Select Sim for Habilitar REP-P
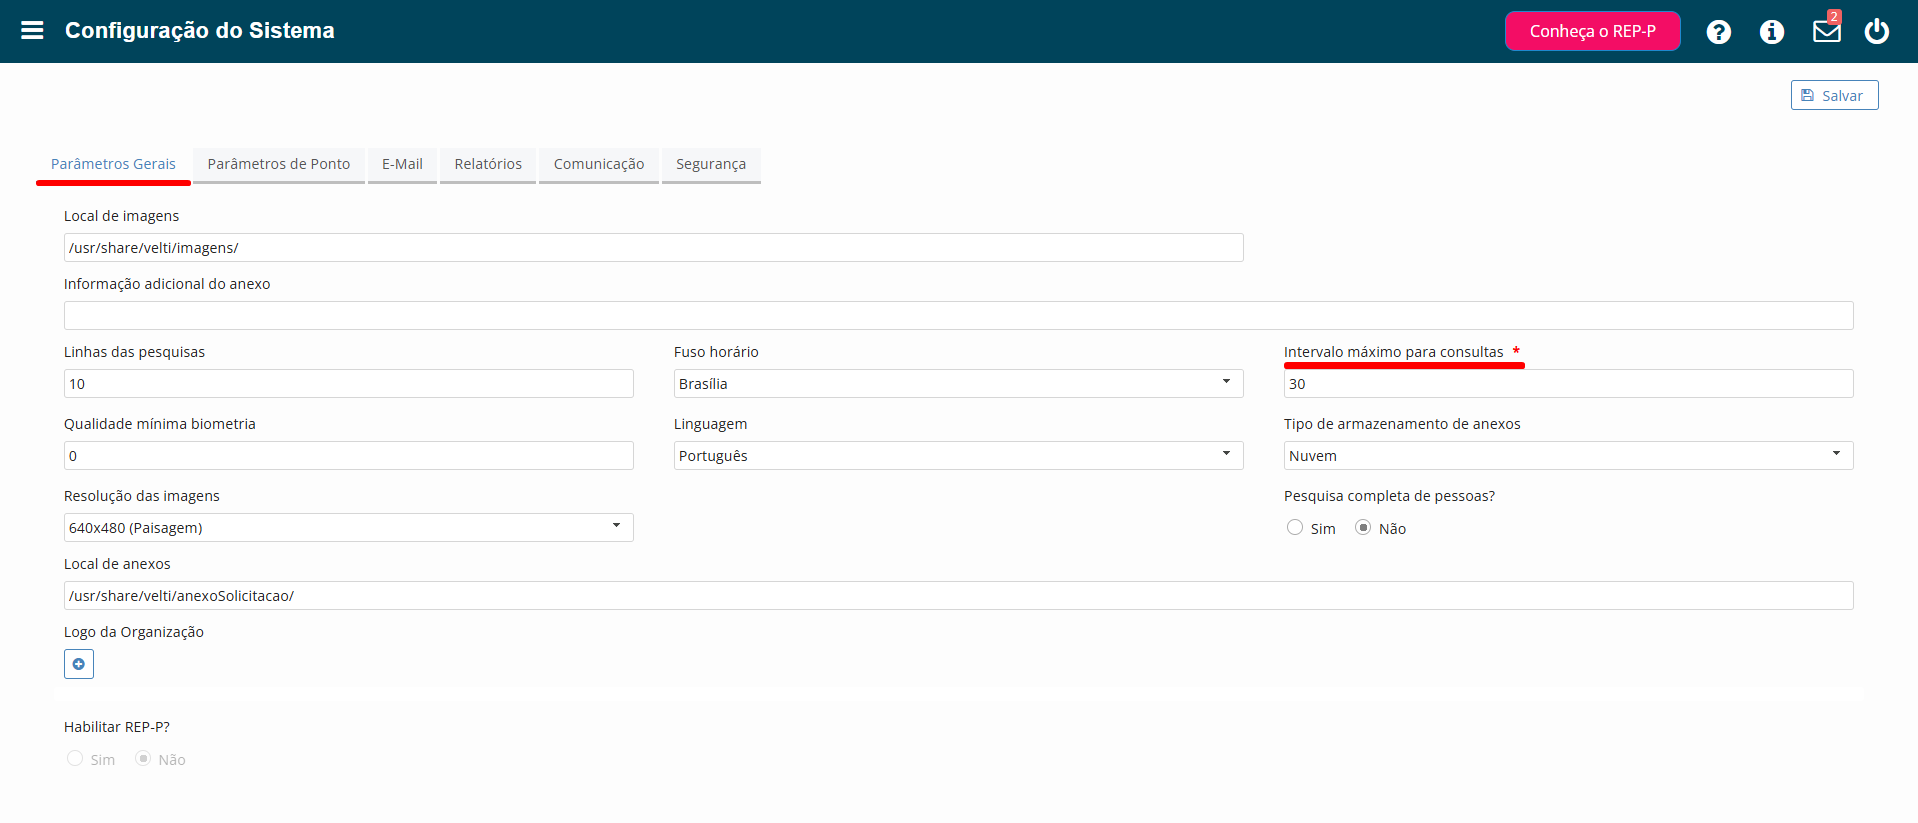Viewport: 1918px width, 823px height. coord(75,758)
